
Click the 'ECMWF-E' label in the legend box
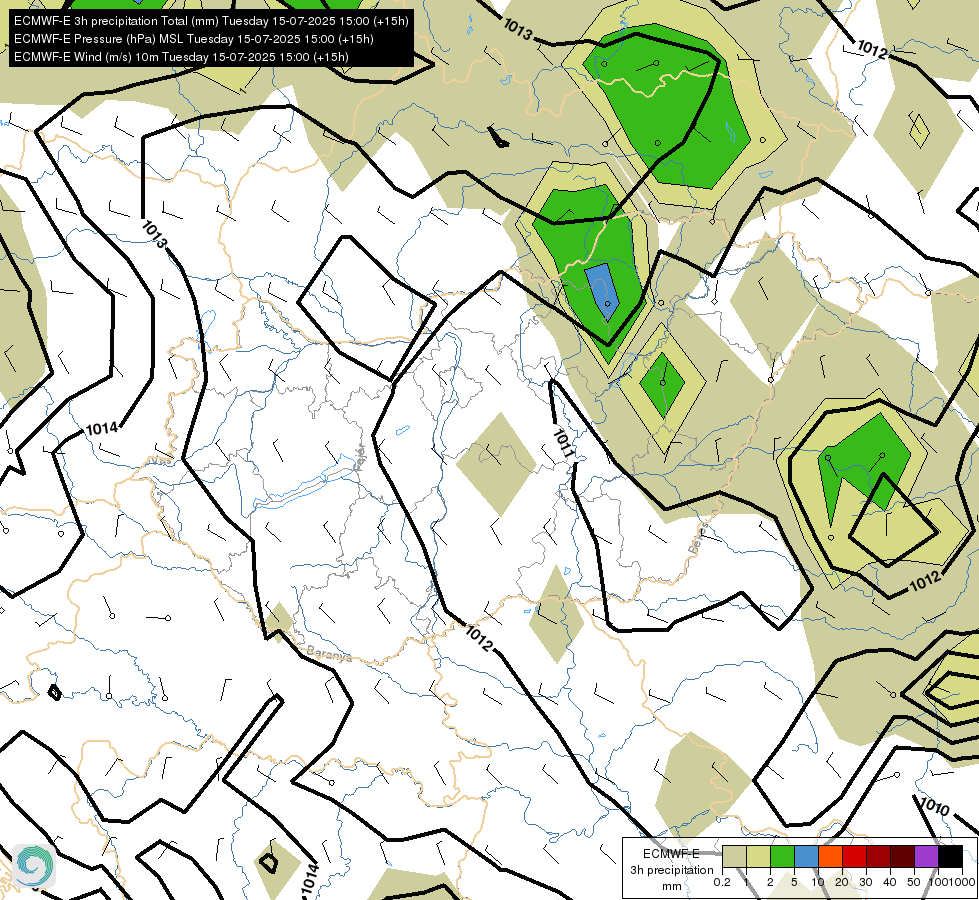(671, 854)
